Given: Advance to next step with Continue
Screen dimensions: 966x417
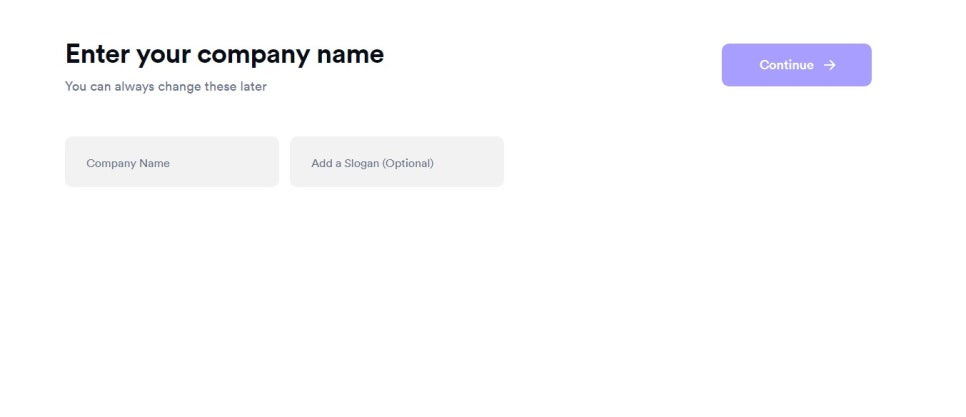Looking at the screenshot, I should click(x=797, y=65).
